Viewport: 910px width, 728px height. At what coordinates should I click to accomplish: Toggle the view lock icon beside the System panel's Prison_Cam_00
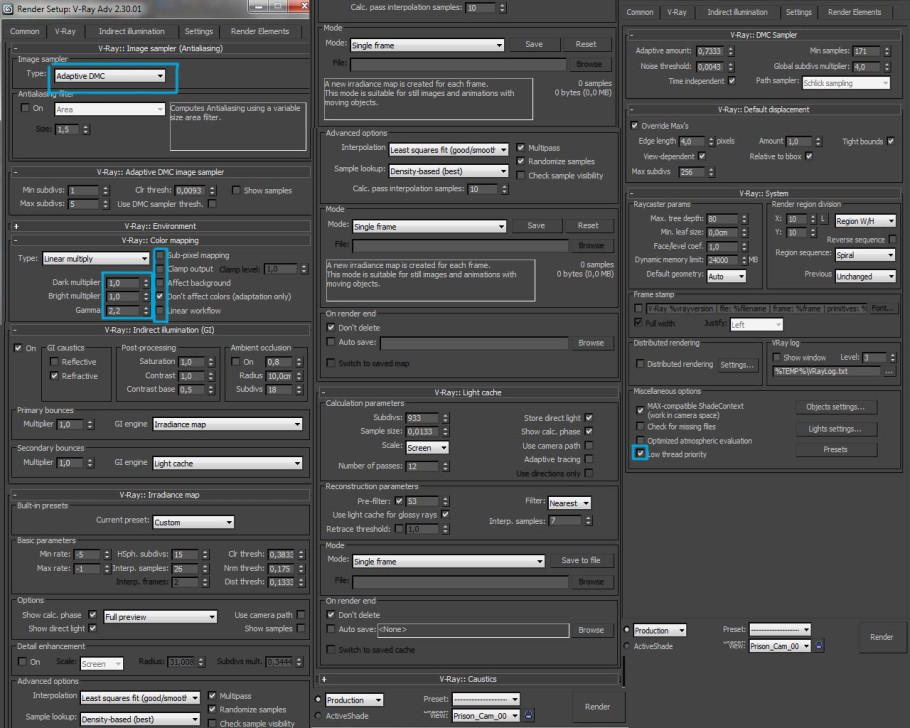[x=818, y=646]
